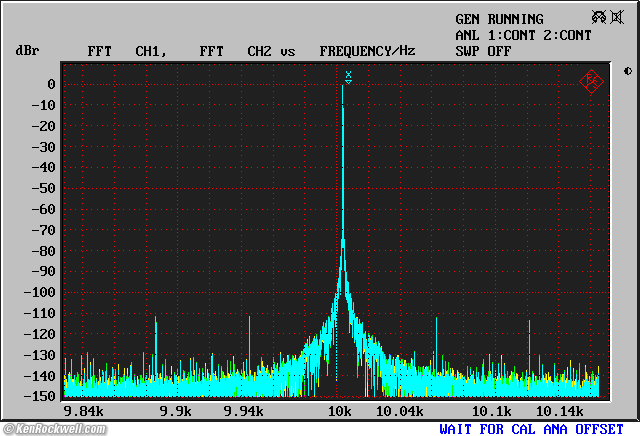Toggle the SWP OFF sweep status

pyautogui.click(x=483, y=50)
